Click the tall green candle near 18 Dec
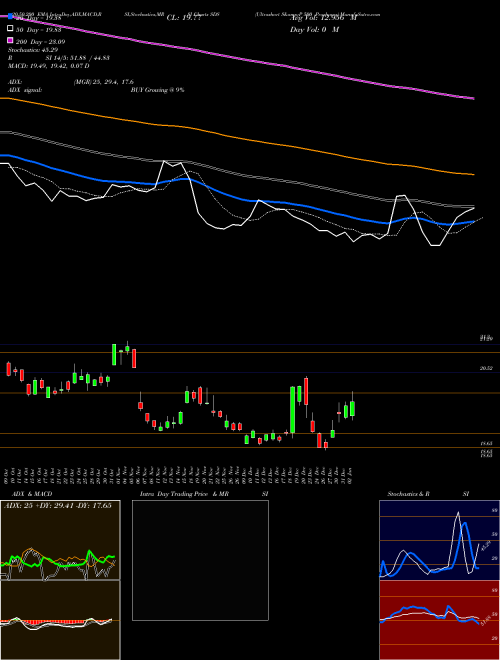The height and width of the screenshot is (660, 500). coord(293,410)
